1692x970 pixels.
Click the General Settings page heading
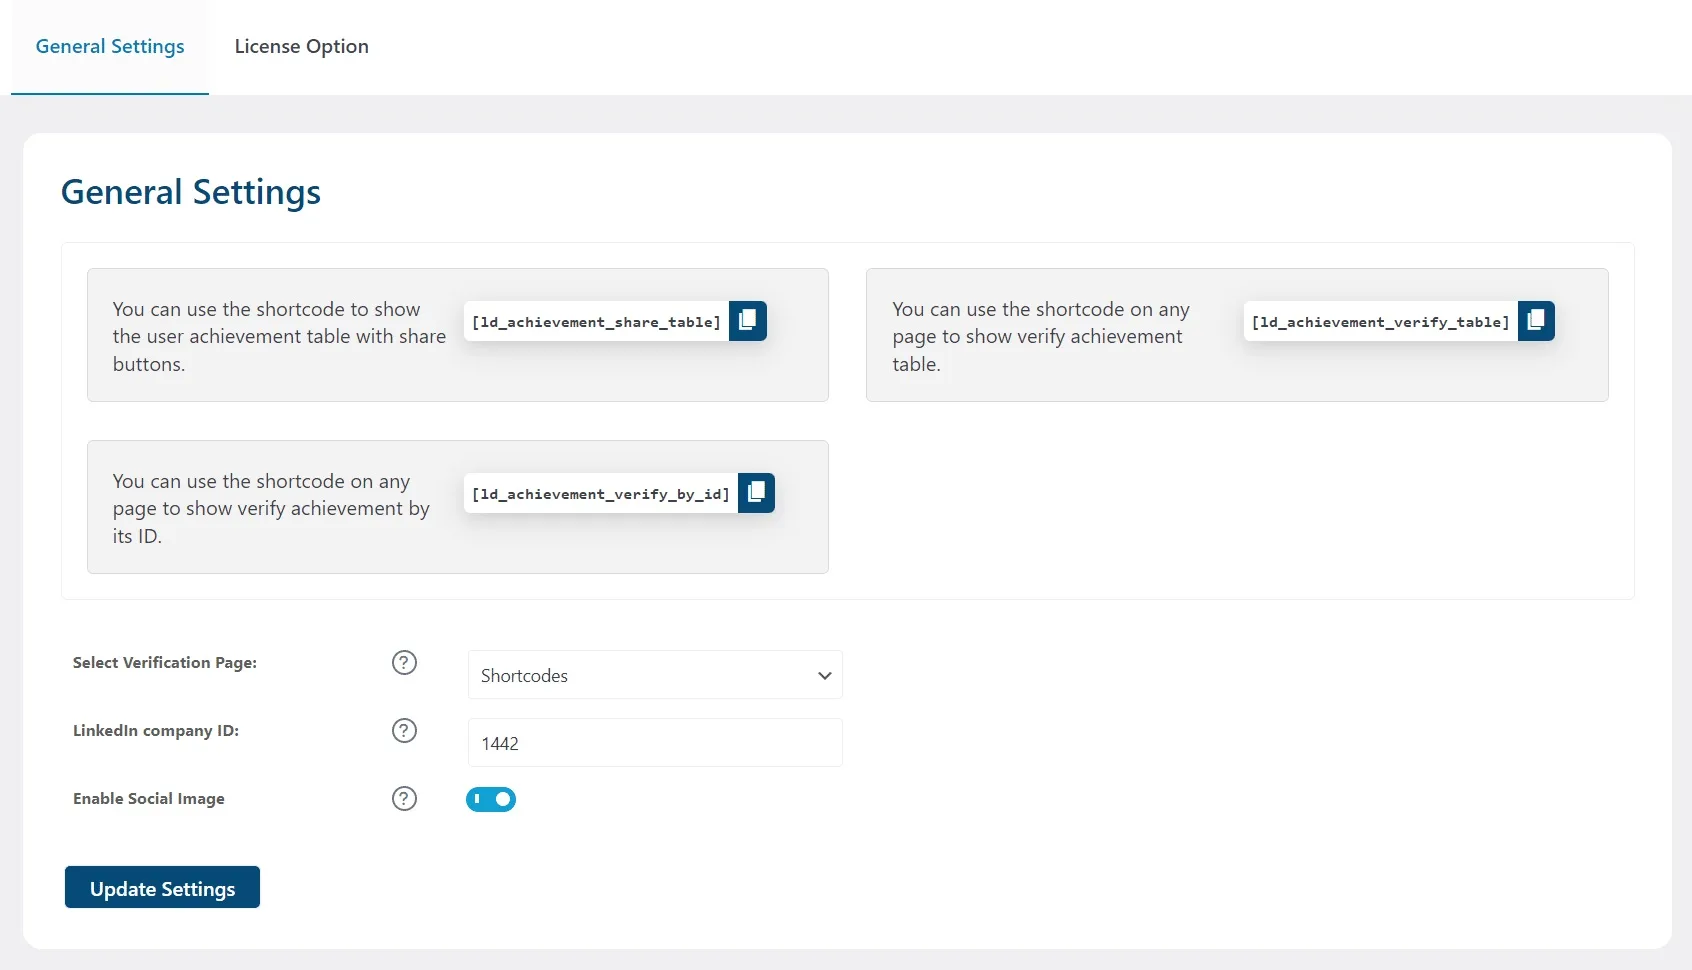190,191
